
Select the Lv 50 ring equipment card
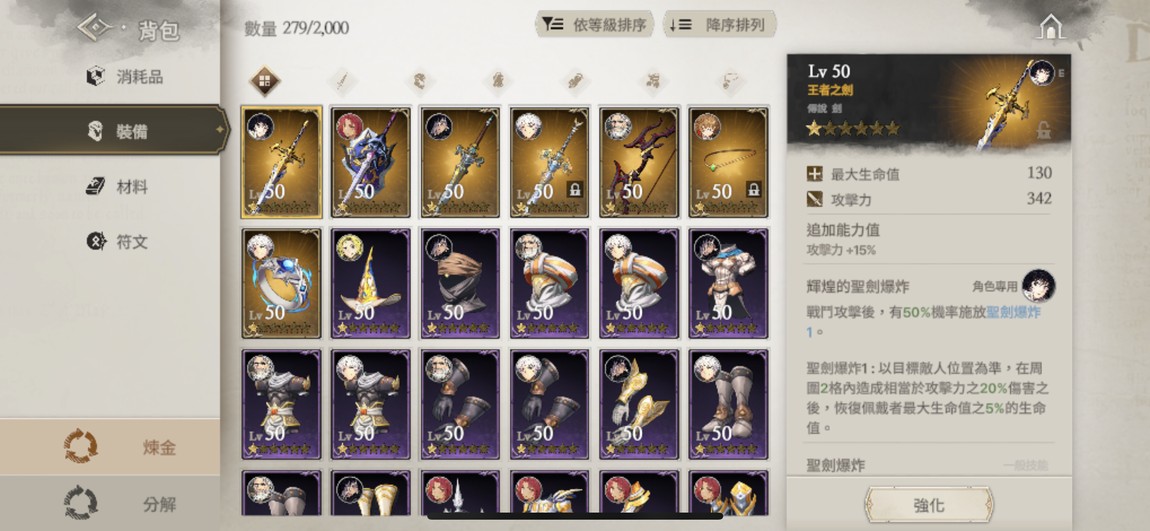click(282, 283)
